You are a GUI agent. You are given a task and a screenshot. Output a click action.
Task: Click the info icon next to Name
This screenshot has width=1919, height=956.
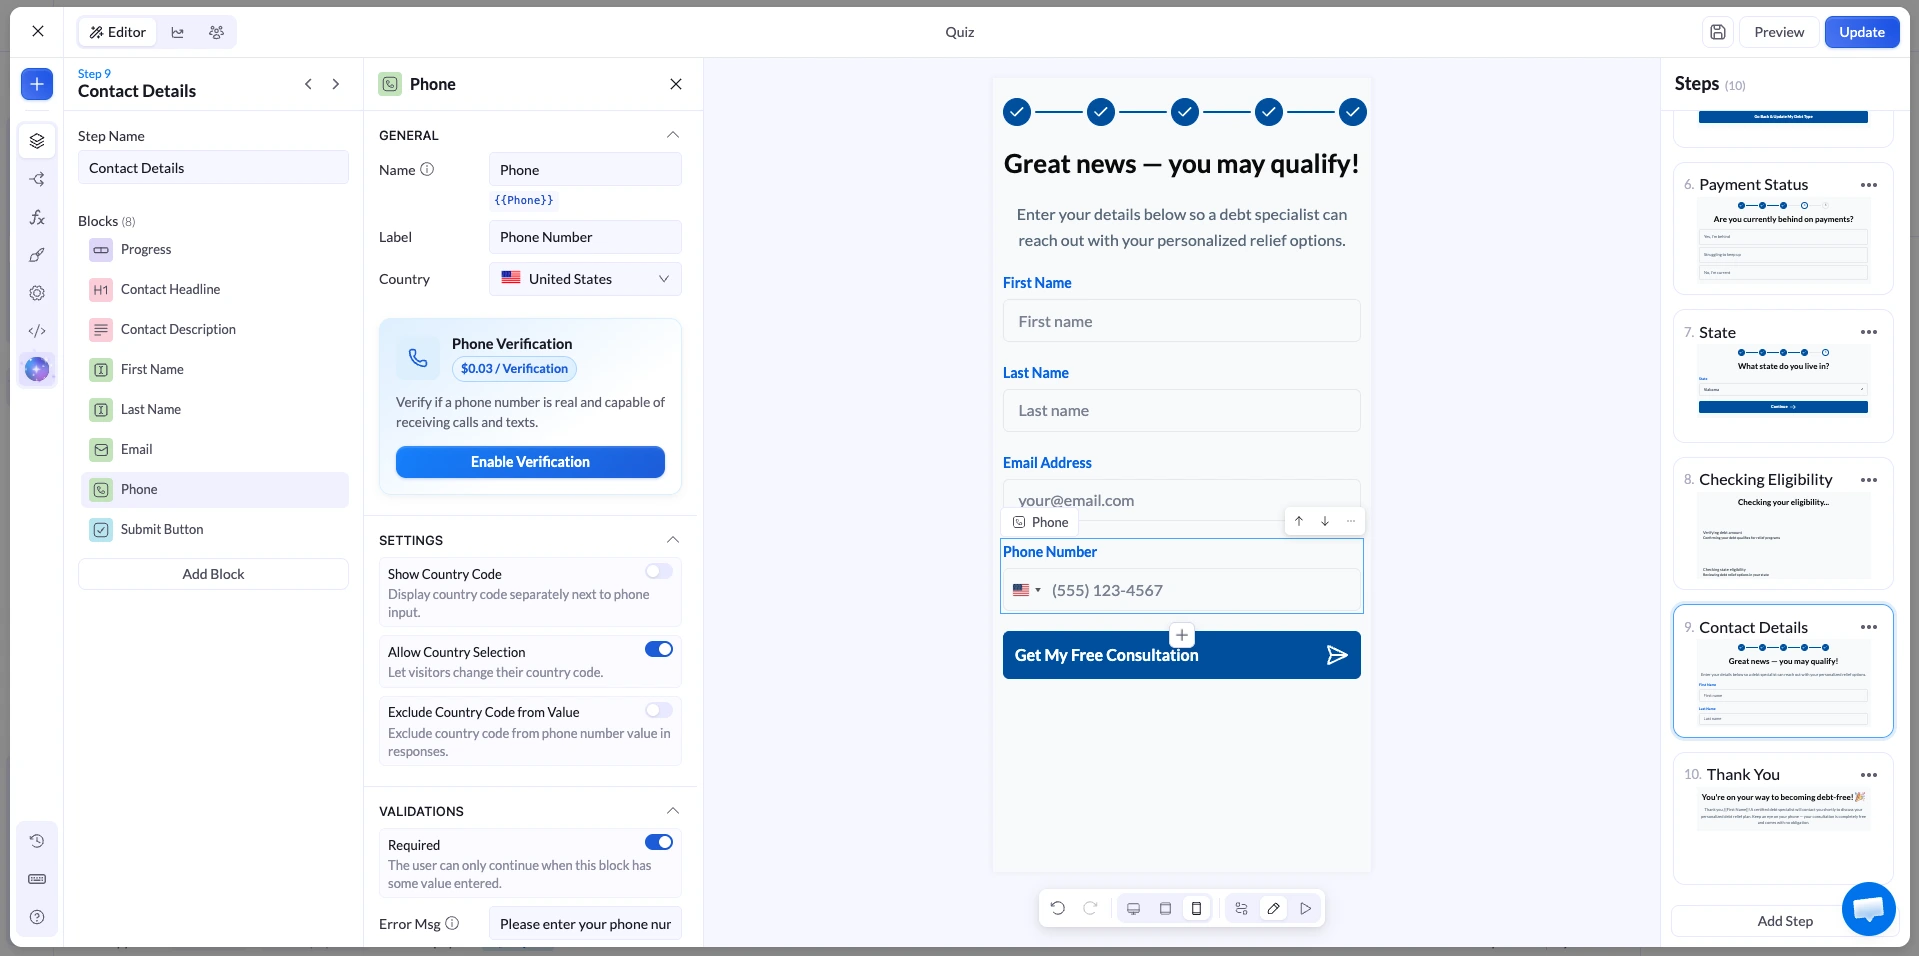click(x=427, y=169)
